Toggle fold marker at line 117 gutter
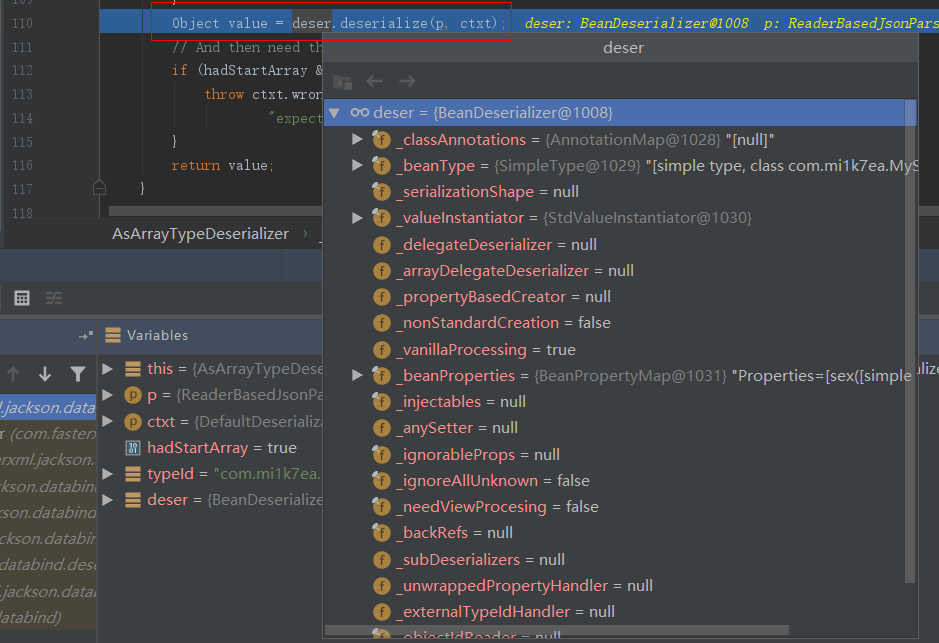The height and width of the screenshot is (643, 939). [x=98, y=187]
